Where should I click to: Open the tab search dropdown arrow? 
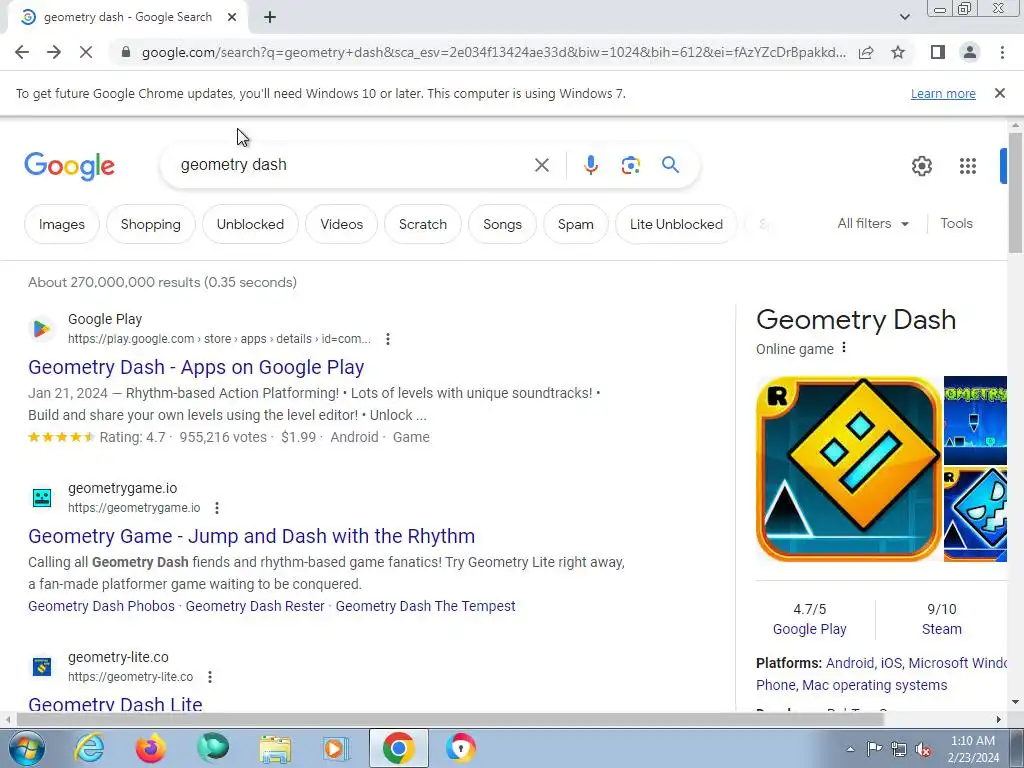(904, 17)
